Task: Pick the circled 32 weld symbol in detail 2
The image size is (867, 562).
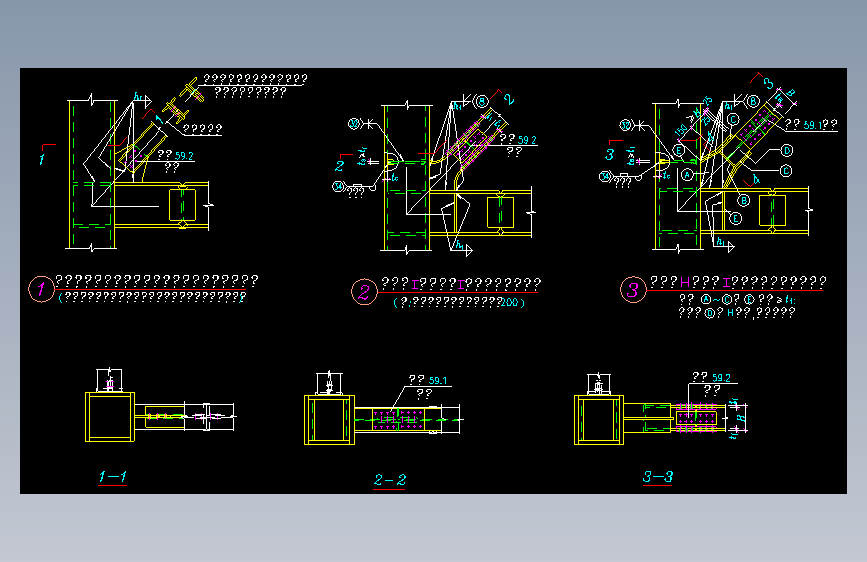Action: click(x=354, y=123)
